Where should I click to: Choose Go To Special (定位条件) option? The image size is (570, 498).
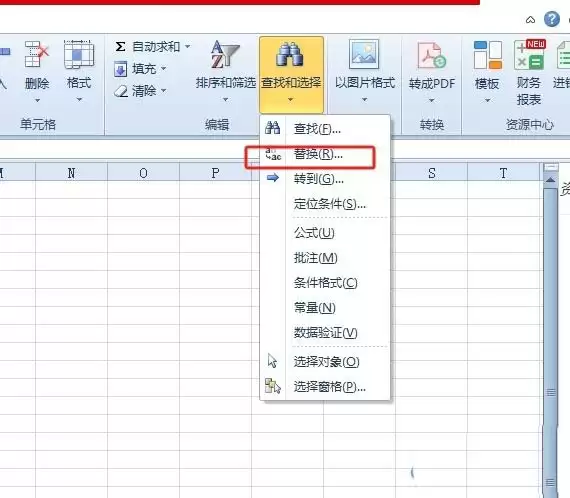(x=330, y=204)
